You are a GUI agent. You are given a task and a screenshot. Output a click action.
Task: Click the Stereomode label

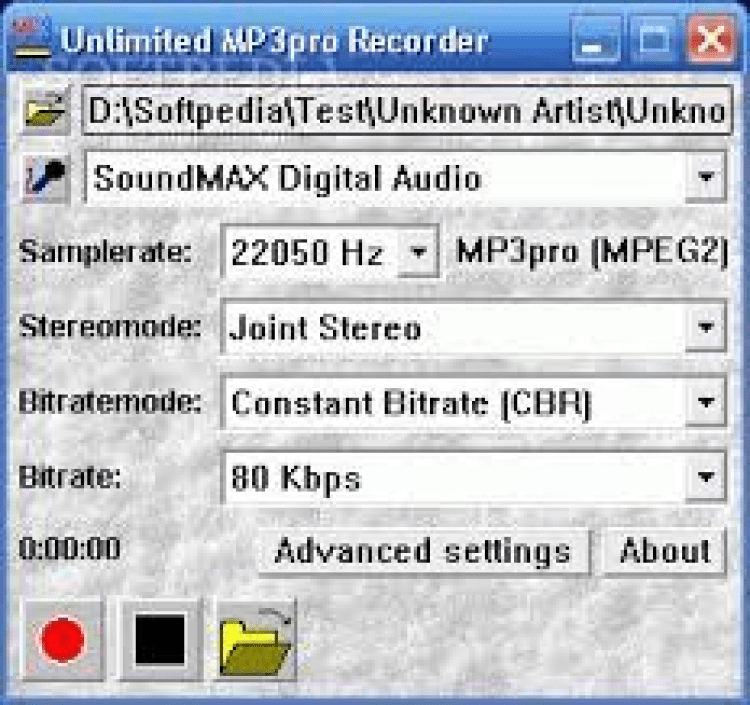(110, 327)
